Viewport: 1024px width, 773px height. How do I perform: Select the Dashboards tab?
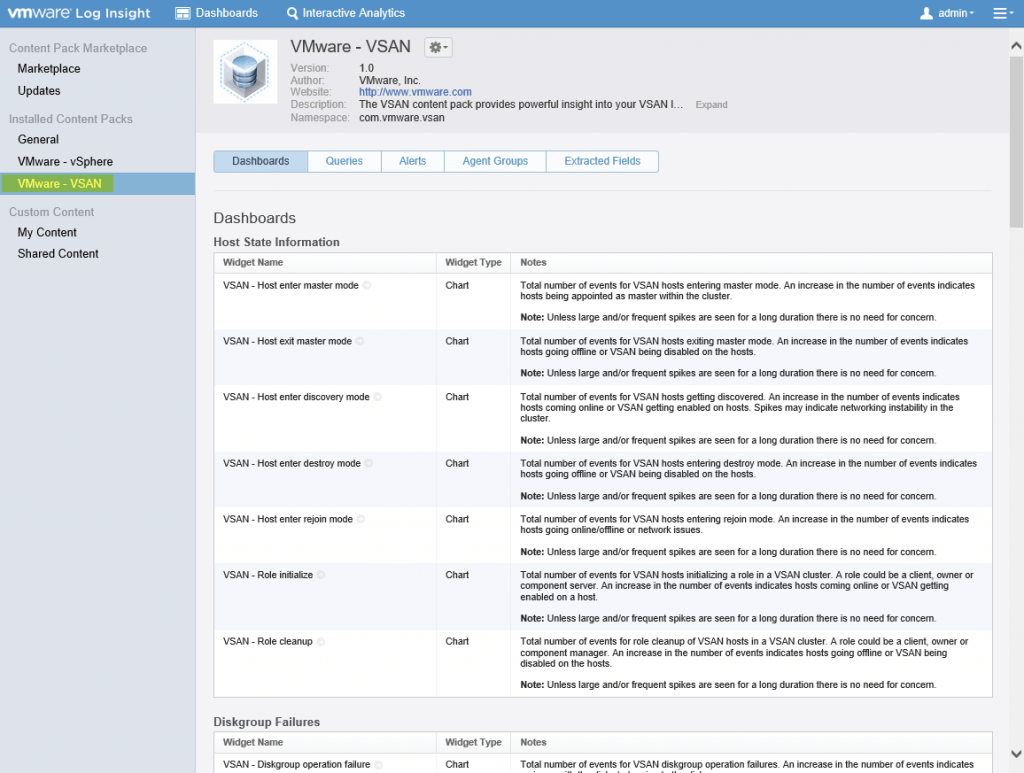tap(261, 161)
